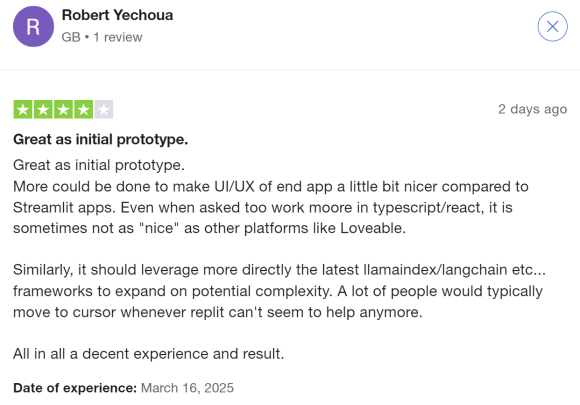Click the line about moving to cursor
The width and height of the screenshot is (580, 405).
[x=218, y=312]
